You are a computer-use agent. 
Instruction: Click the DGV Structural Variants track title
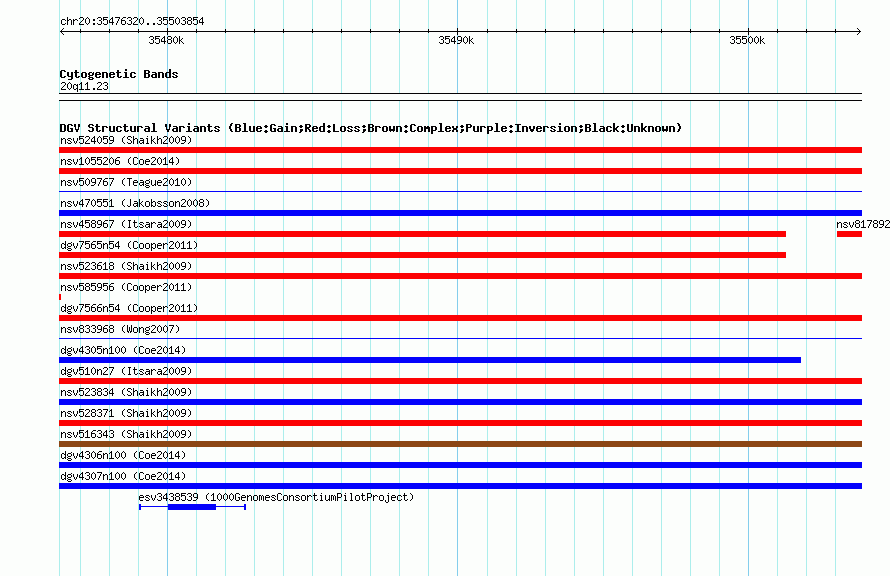[371, 128]
